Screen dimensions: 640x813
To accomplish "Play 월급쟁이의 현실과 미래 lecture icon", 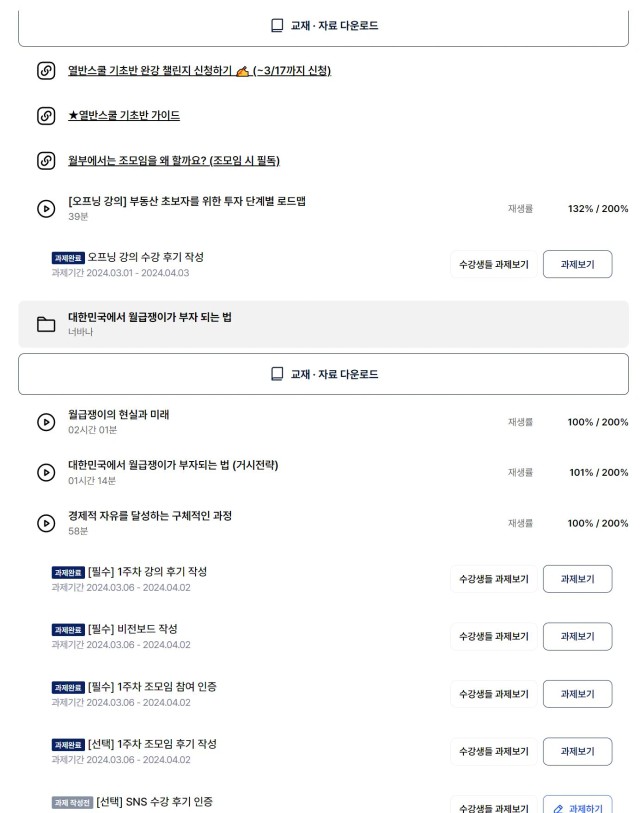I will tap(46, 422).
